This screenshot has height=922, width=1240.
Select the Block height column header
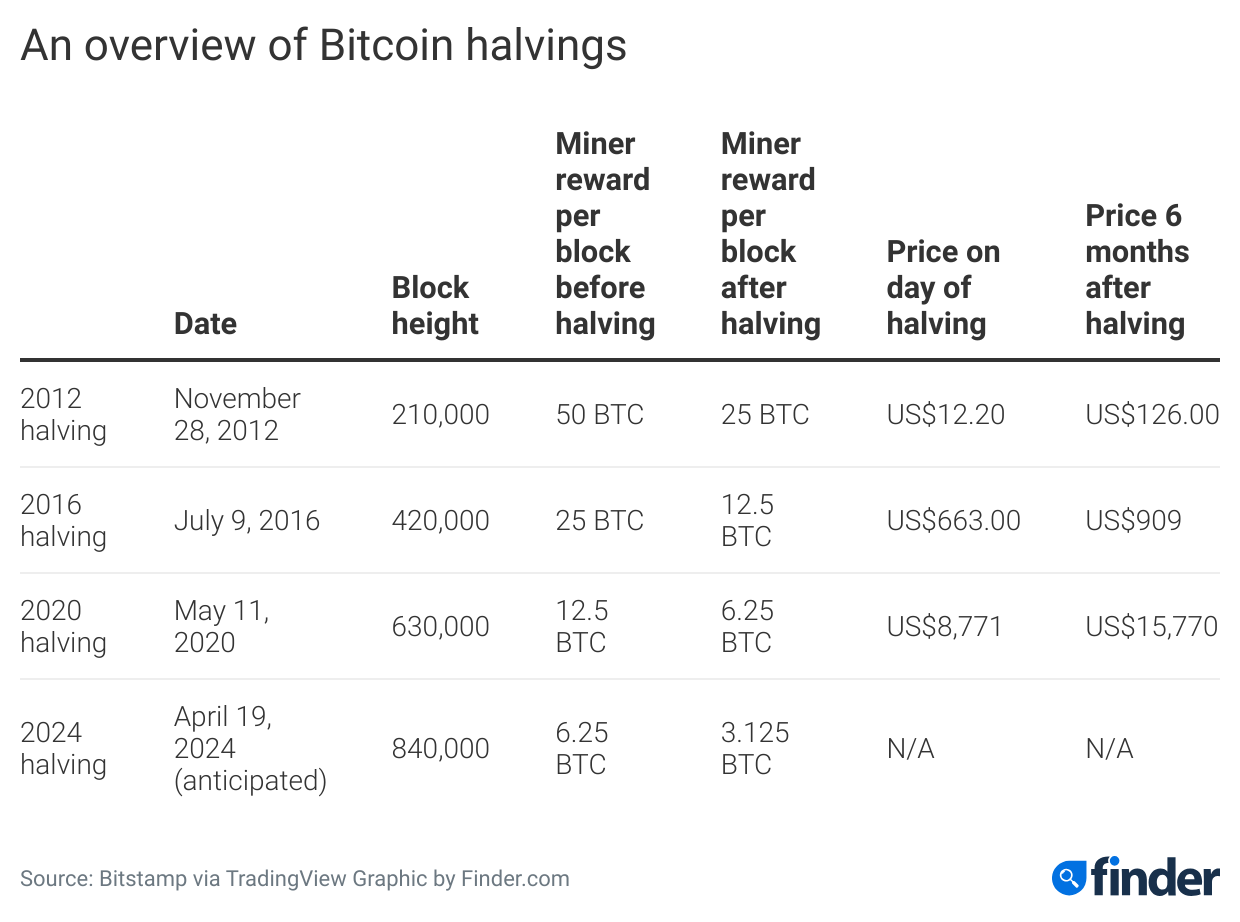(x=435, y=305)
